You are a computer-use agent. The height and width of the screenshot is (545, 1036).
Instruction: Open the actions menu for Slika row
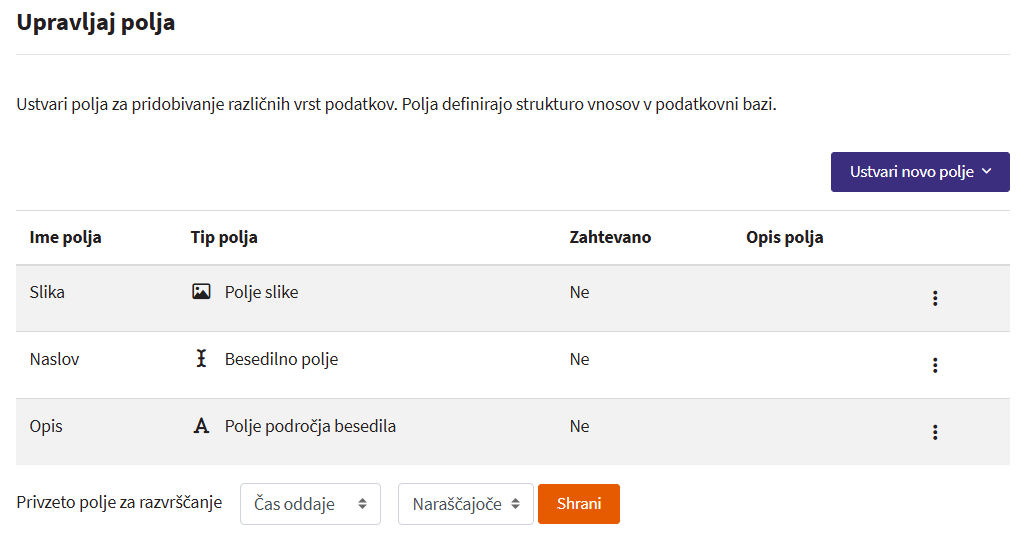click(x=935, y=298)
